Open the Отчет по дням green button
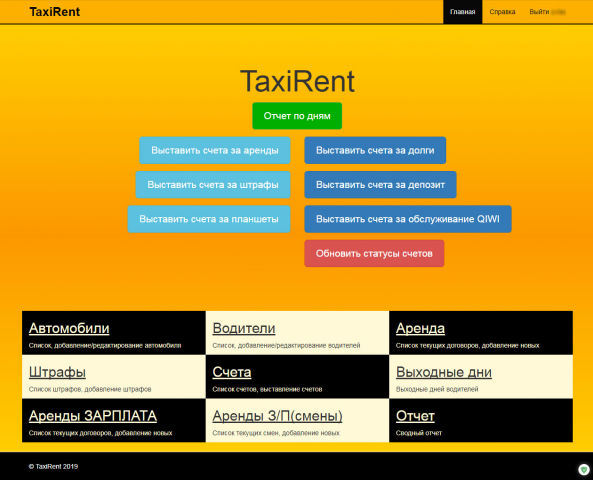This screenshot has height=480, width=593. (297, 116)
